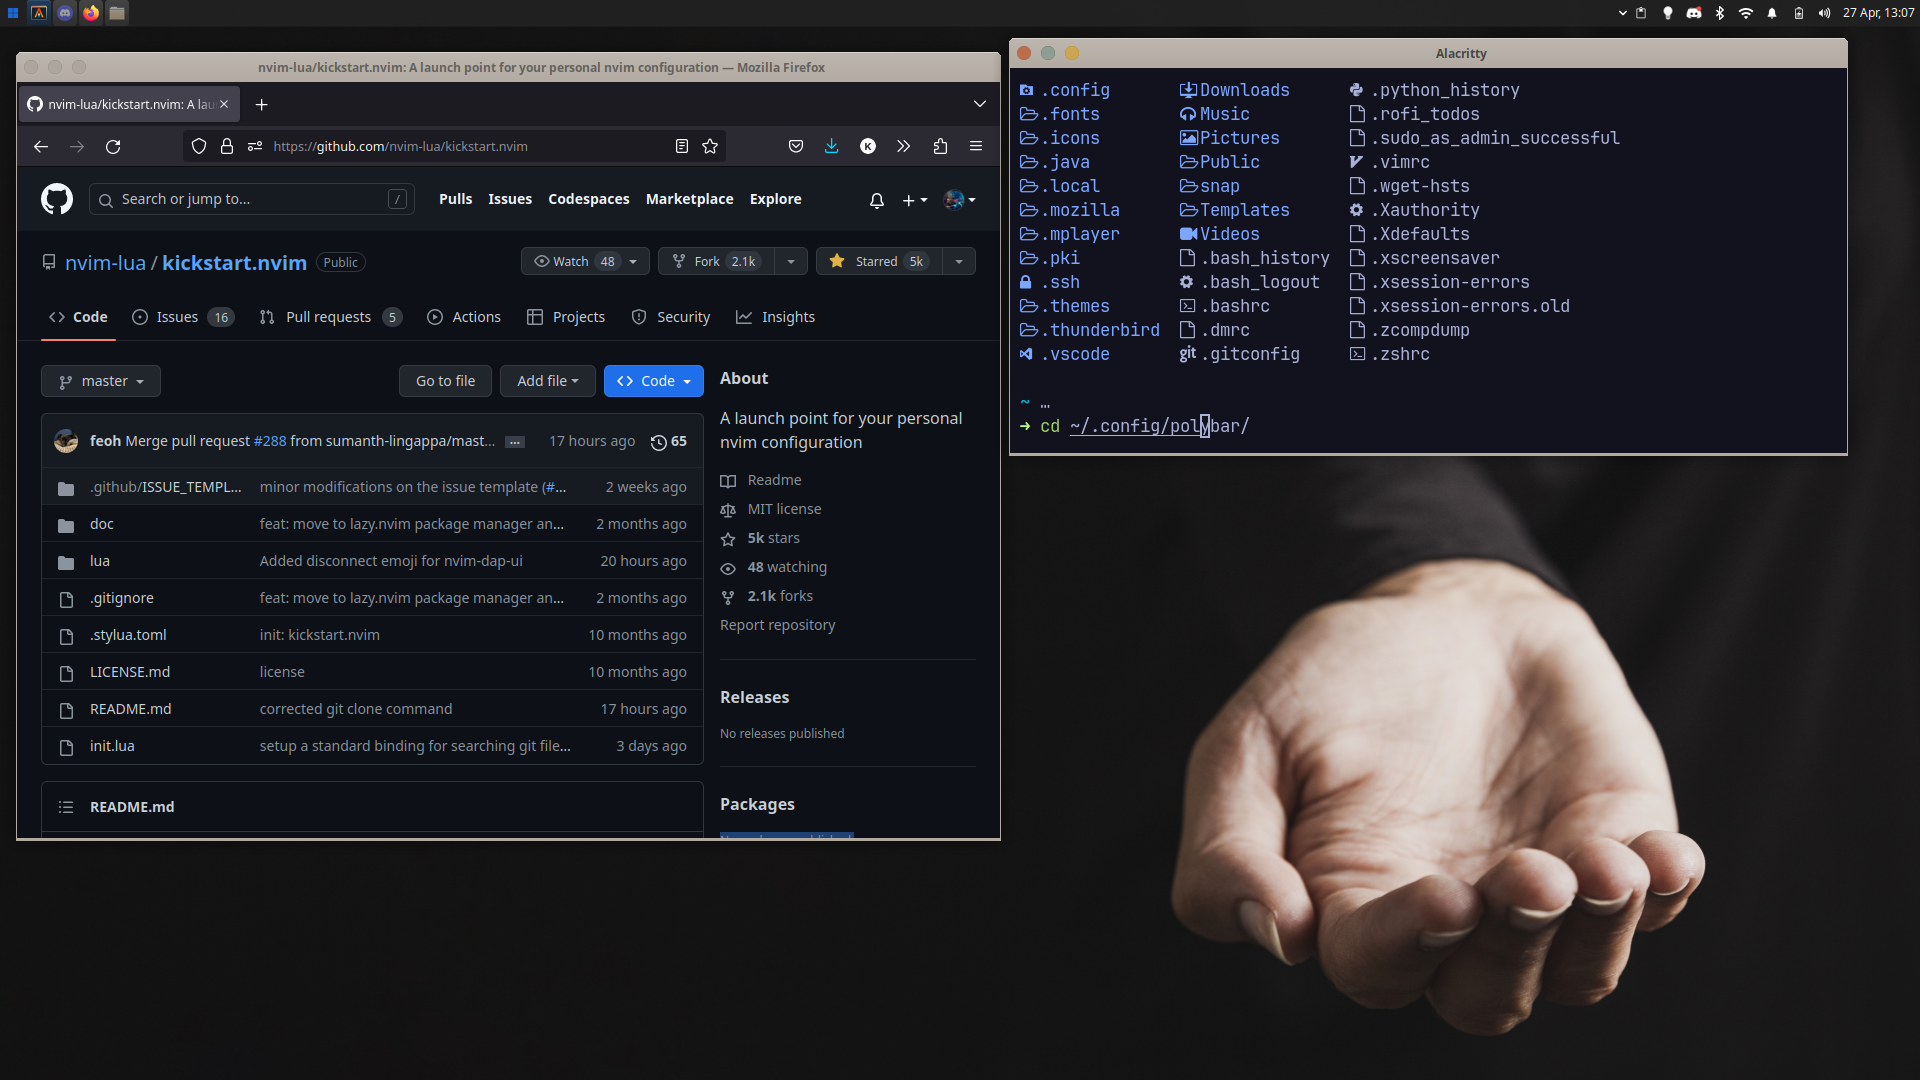The width and height of the screenshot is (1920, 1080).
Task: Expand commit message ellipsis button
Action: [x=515, y=442]
